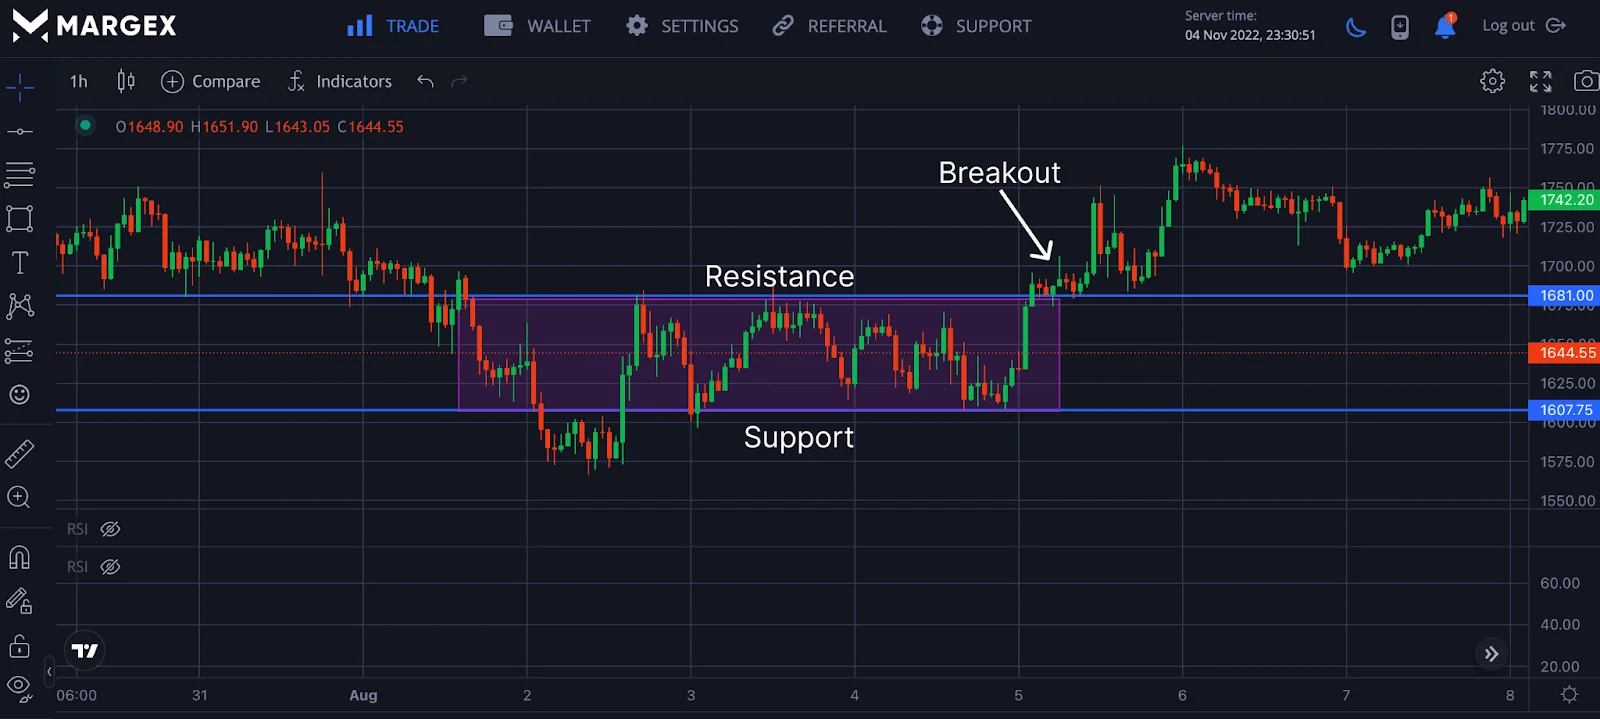The height and width of the screenshot is (719, 1600).
Task: Open the emoji icons tool
Action: [20, 394]
